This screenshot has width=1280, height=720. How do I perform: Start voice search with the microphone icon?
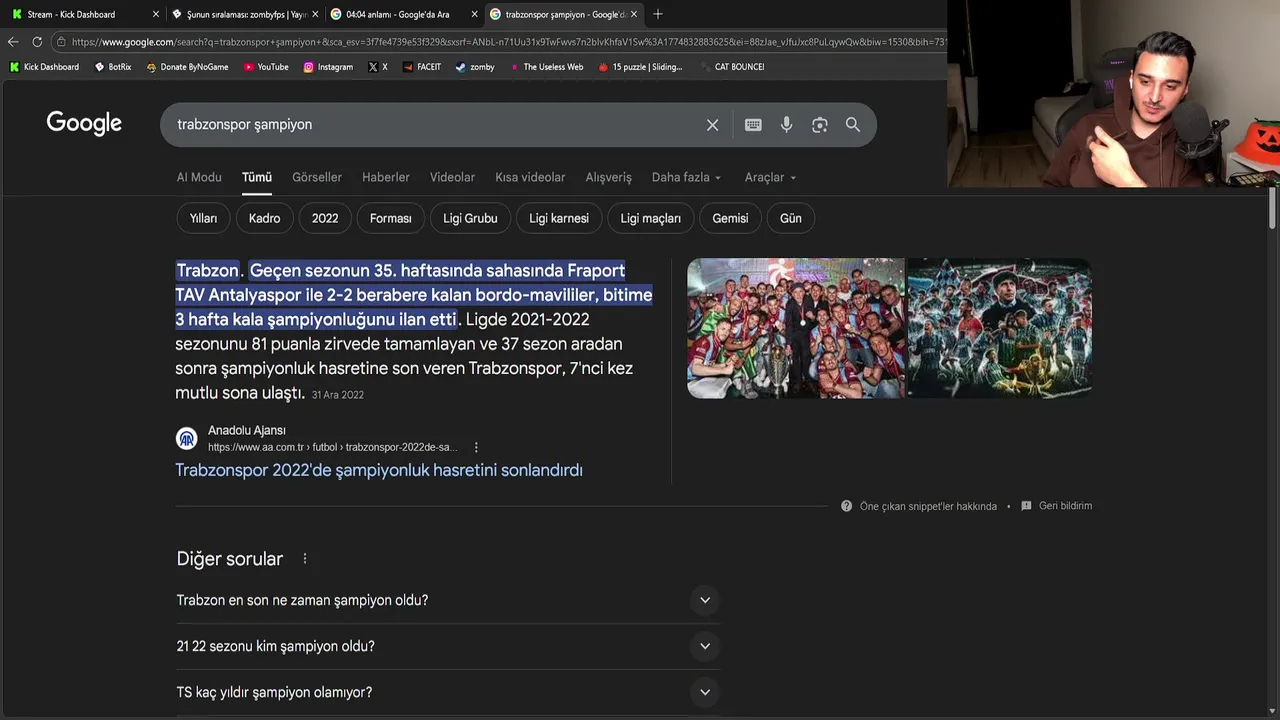point(787,125)
